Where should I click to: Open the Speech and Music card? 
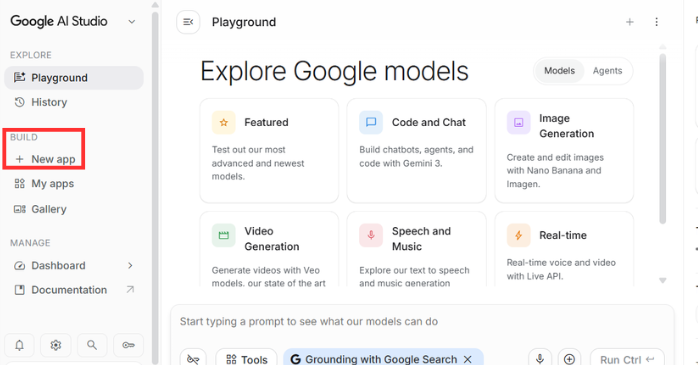point(416,249)
